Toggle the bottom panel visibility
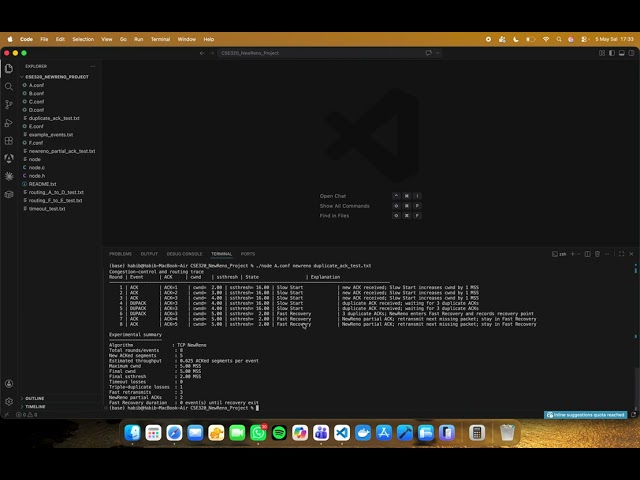 tap(622, 53)
